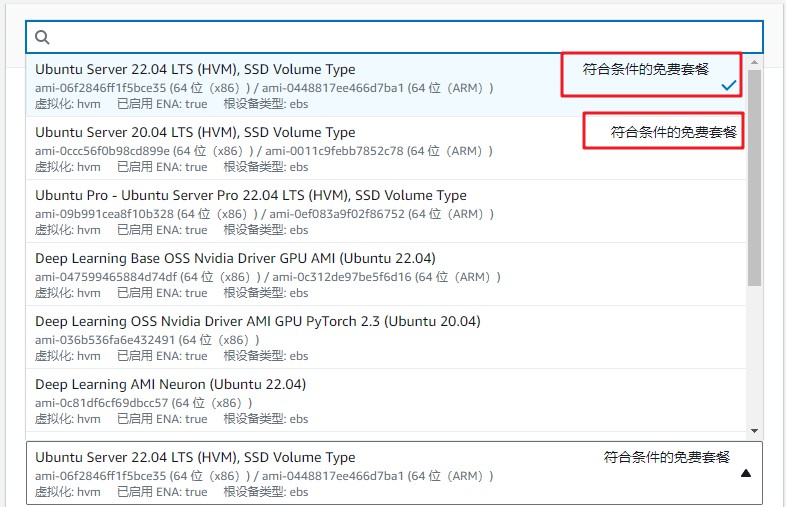Click ami-09b991cea8f10b328 ID text
Viewport: 786px width, 507px height.
tap(104, 214)
